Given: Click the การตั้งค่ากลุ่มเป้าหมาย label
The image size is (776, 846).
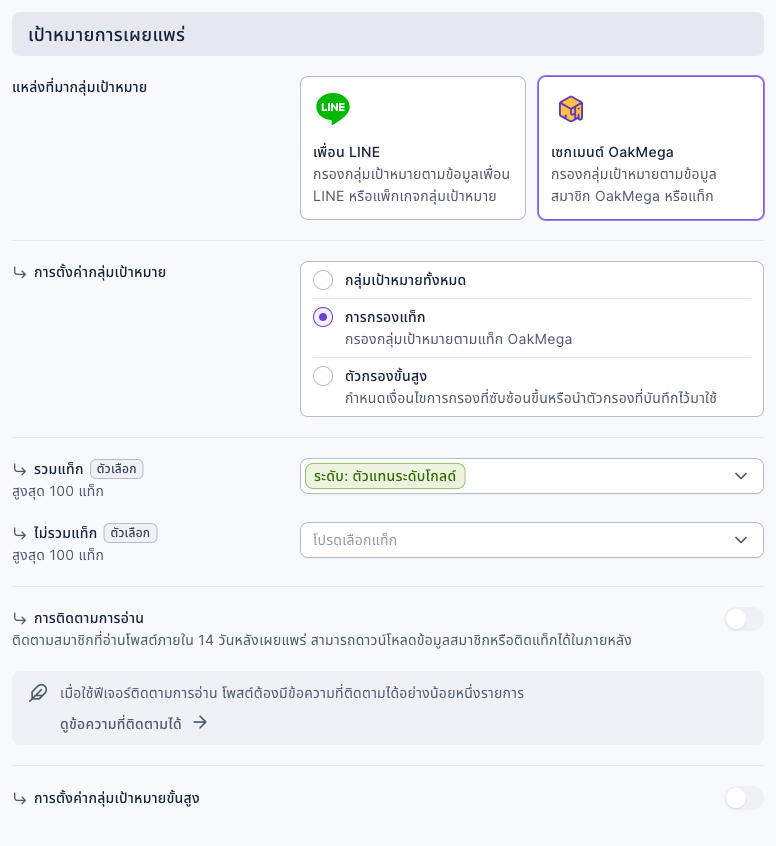Looking at the screenshot, I should click(x=100, y=272).
